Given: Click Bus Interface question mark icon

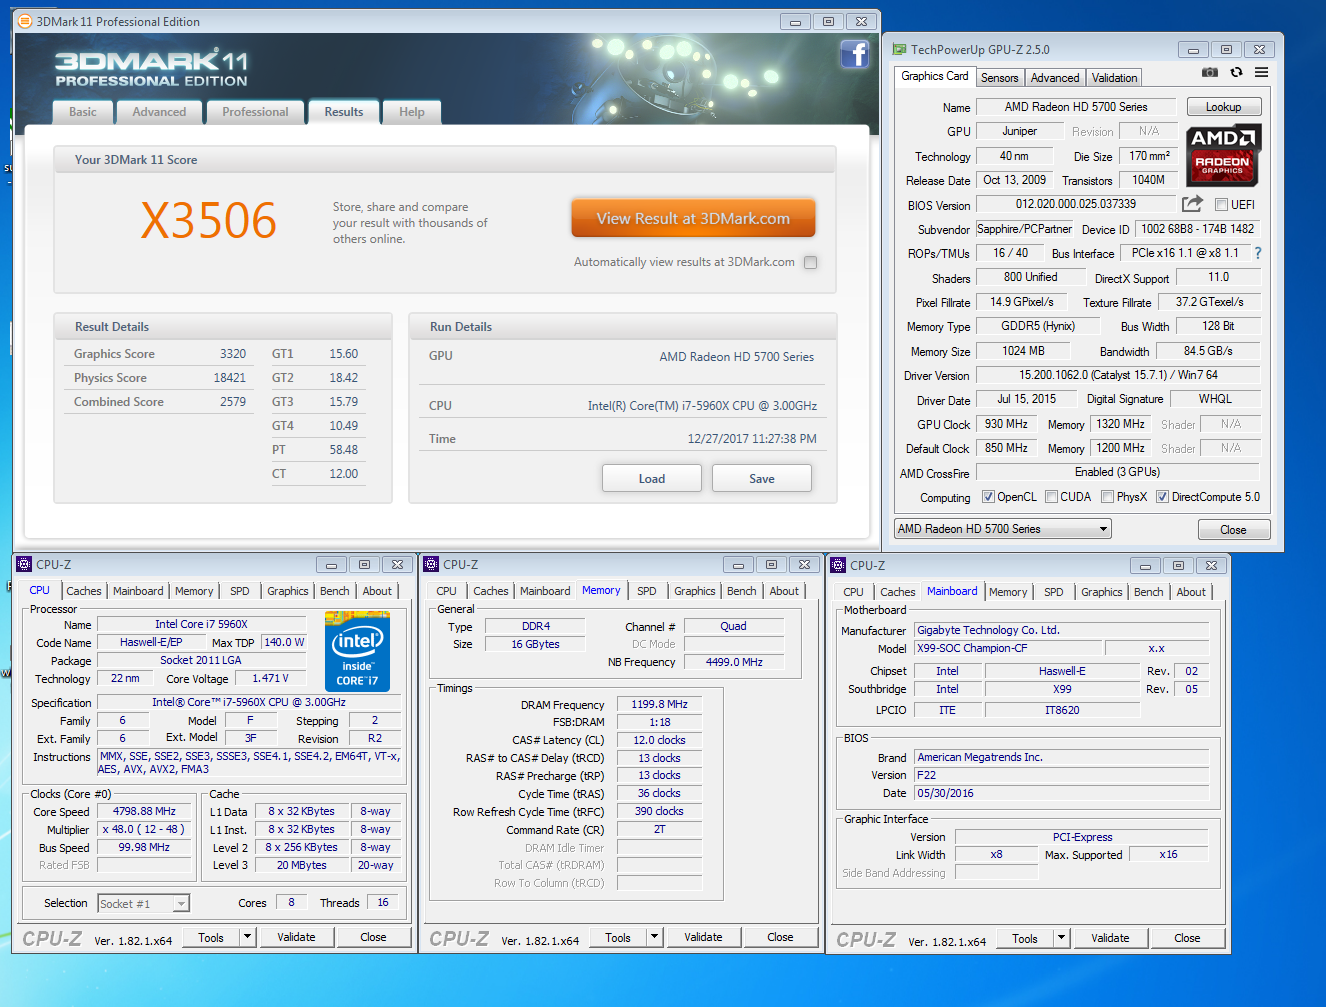Looking at the screenshot, I should [1258, 253].
